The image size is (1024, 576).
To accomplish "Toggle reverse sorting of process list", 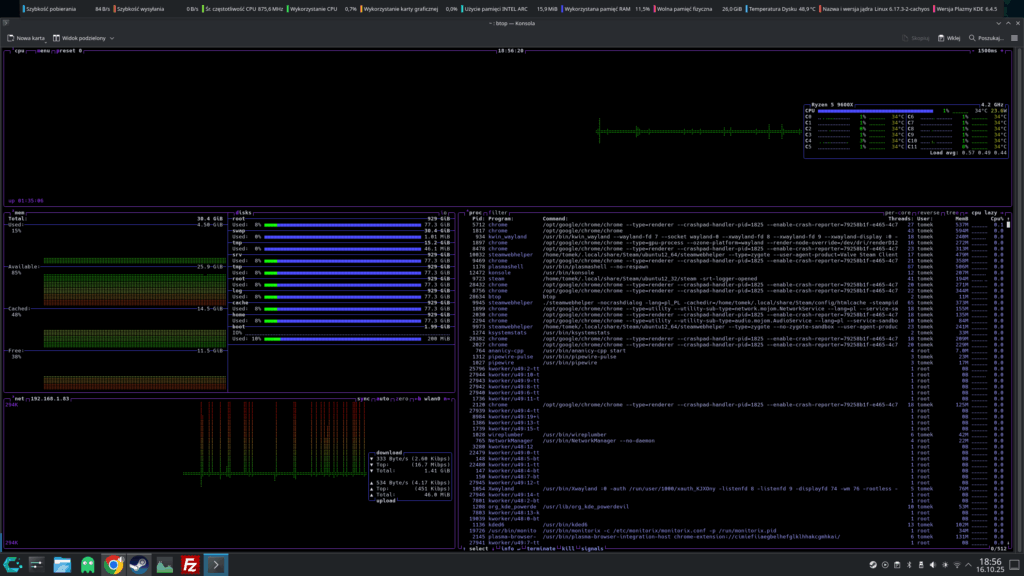I will click(x=926, y=212).
